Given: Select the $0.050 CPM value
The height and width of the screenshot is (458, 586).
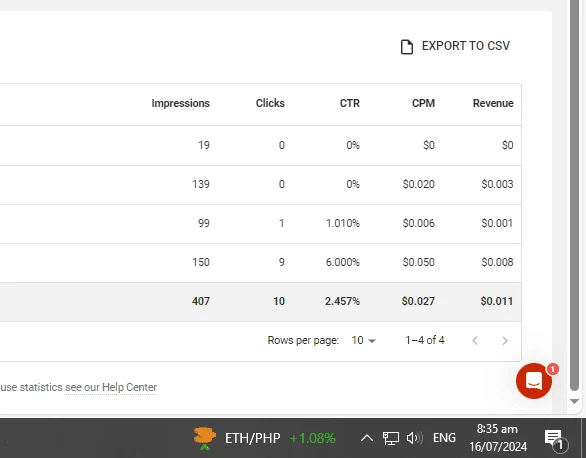Looking at the screenshot, I should [x=419, y=262].
